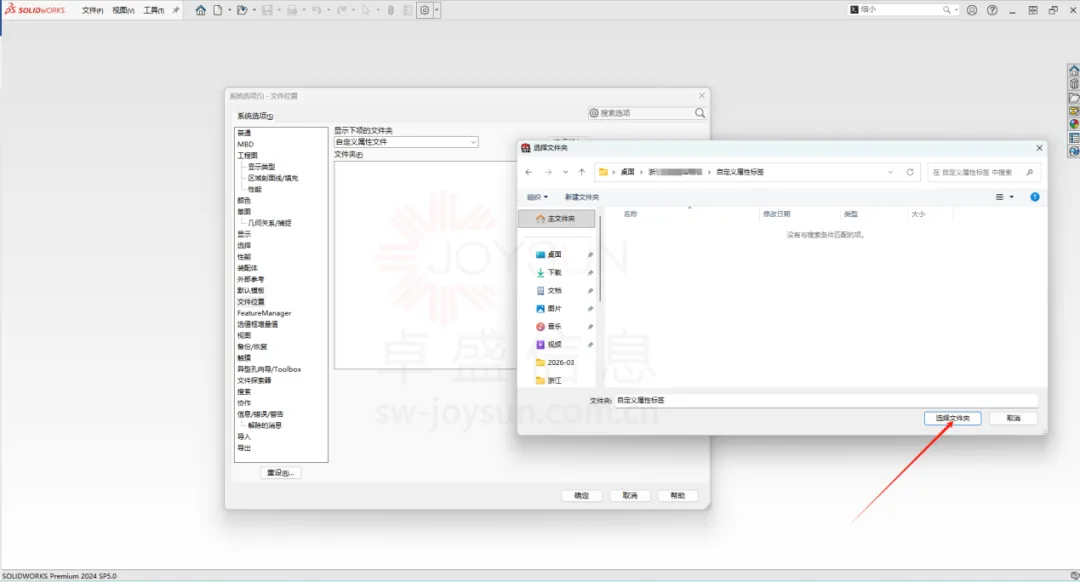Screen dimensions: 1080x582
Task: Click the SOLIDWORKS home icon in toolbar
Action: [201, 10]
